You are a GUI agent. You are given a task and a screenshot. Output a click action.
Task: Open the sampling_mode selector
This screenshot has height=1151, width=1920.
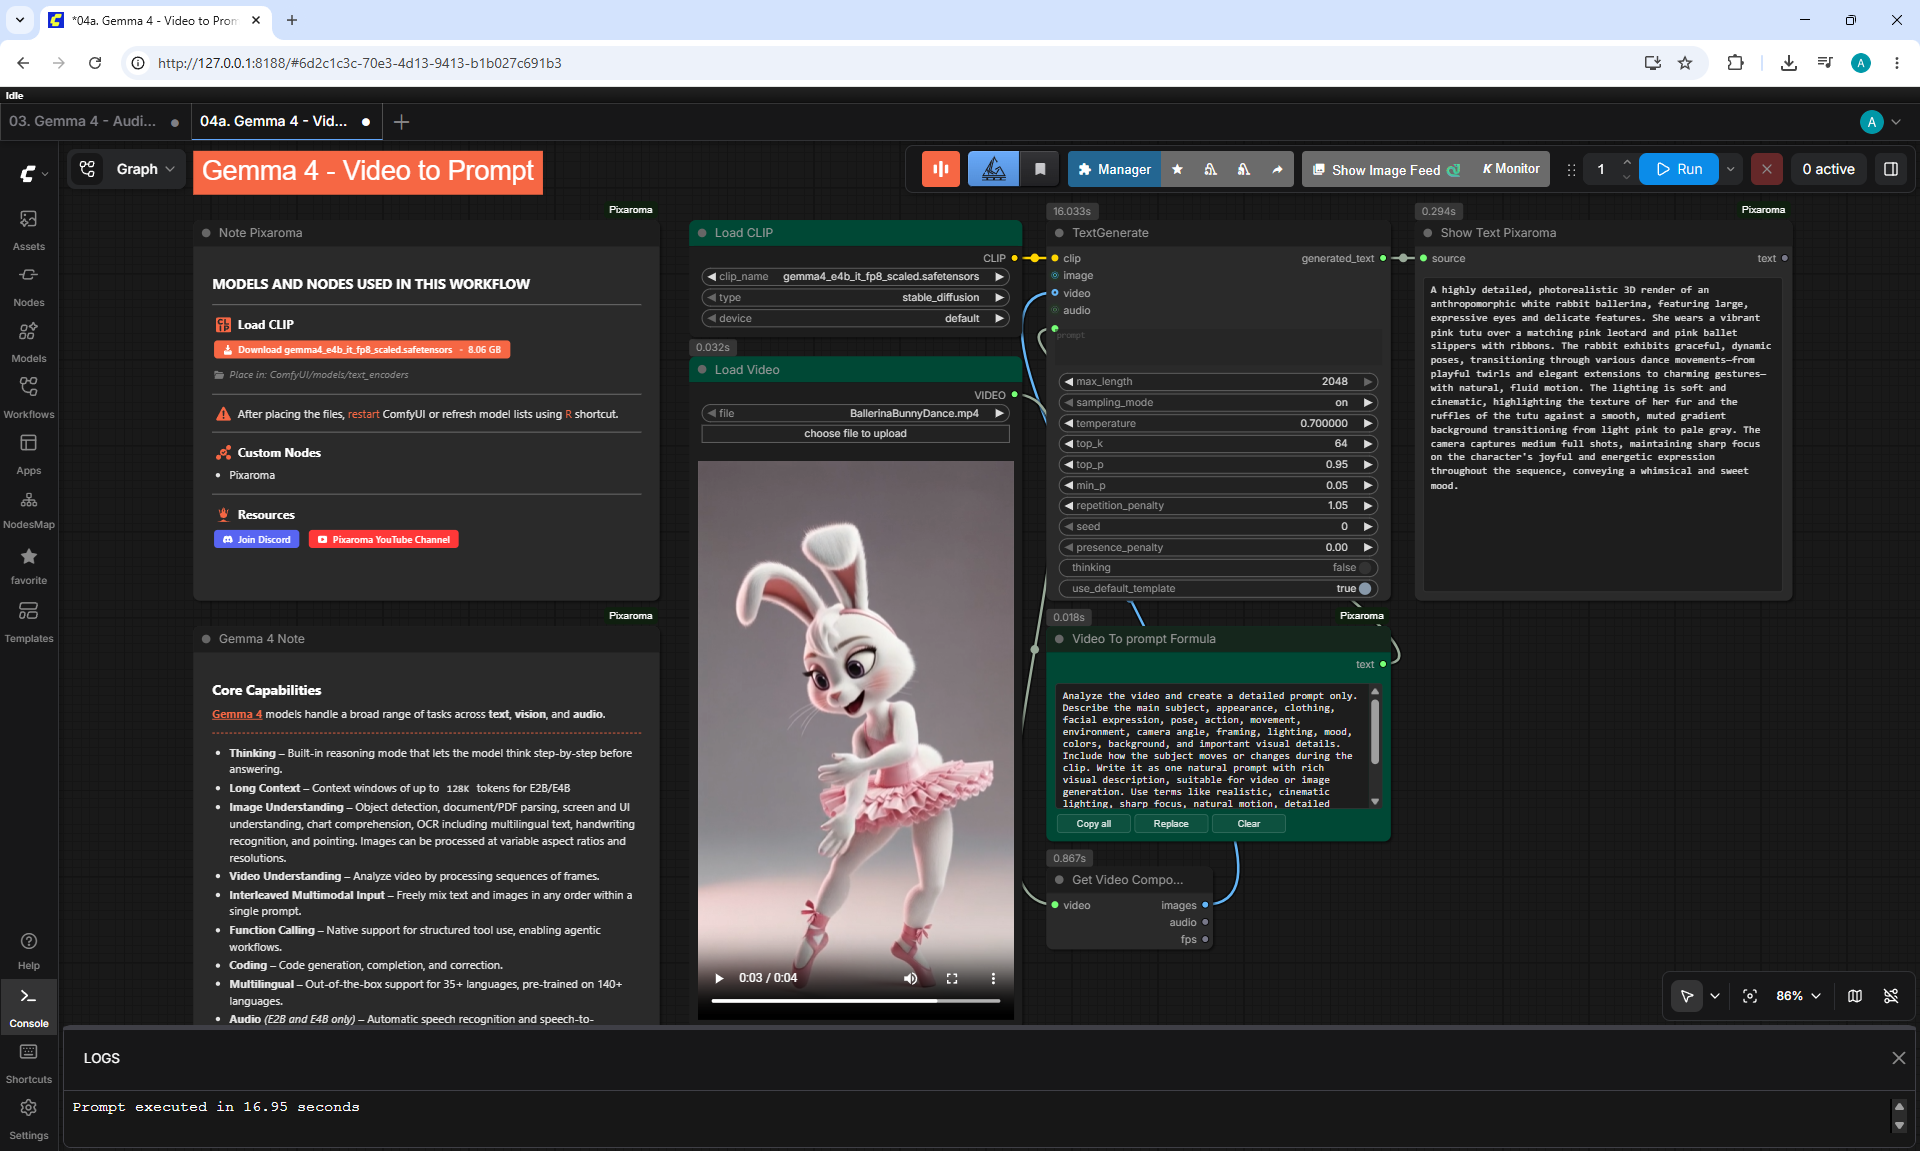[1218, 403]
